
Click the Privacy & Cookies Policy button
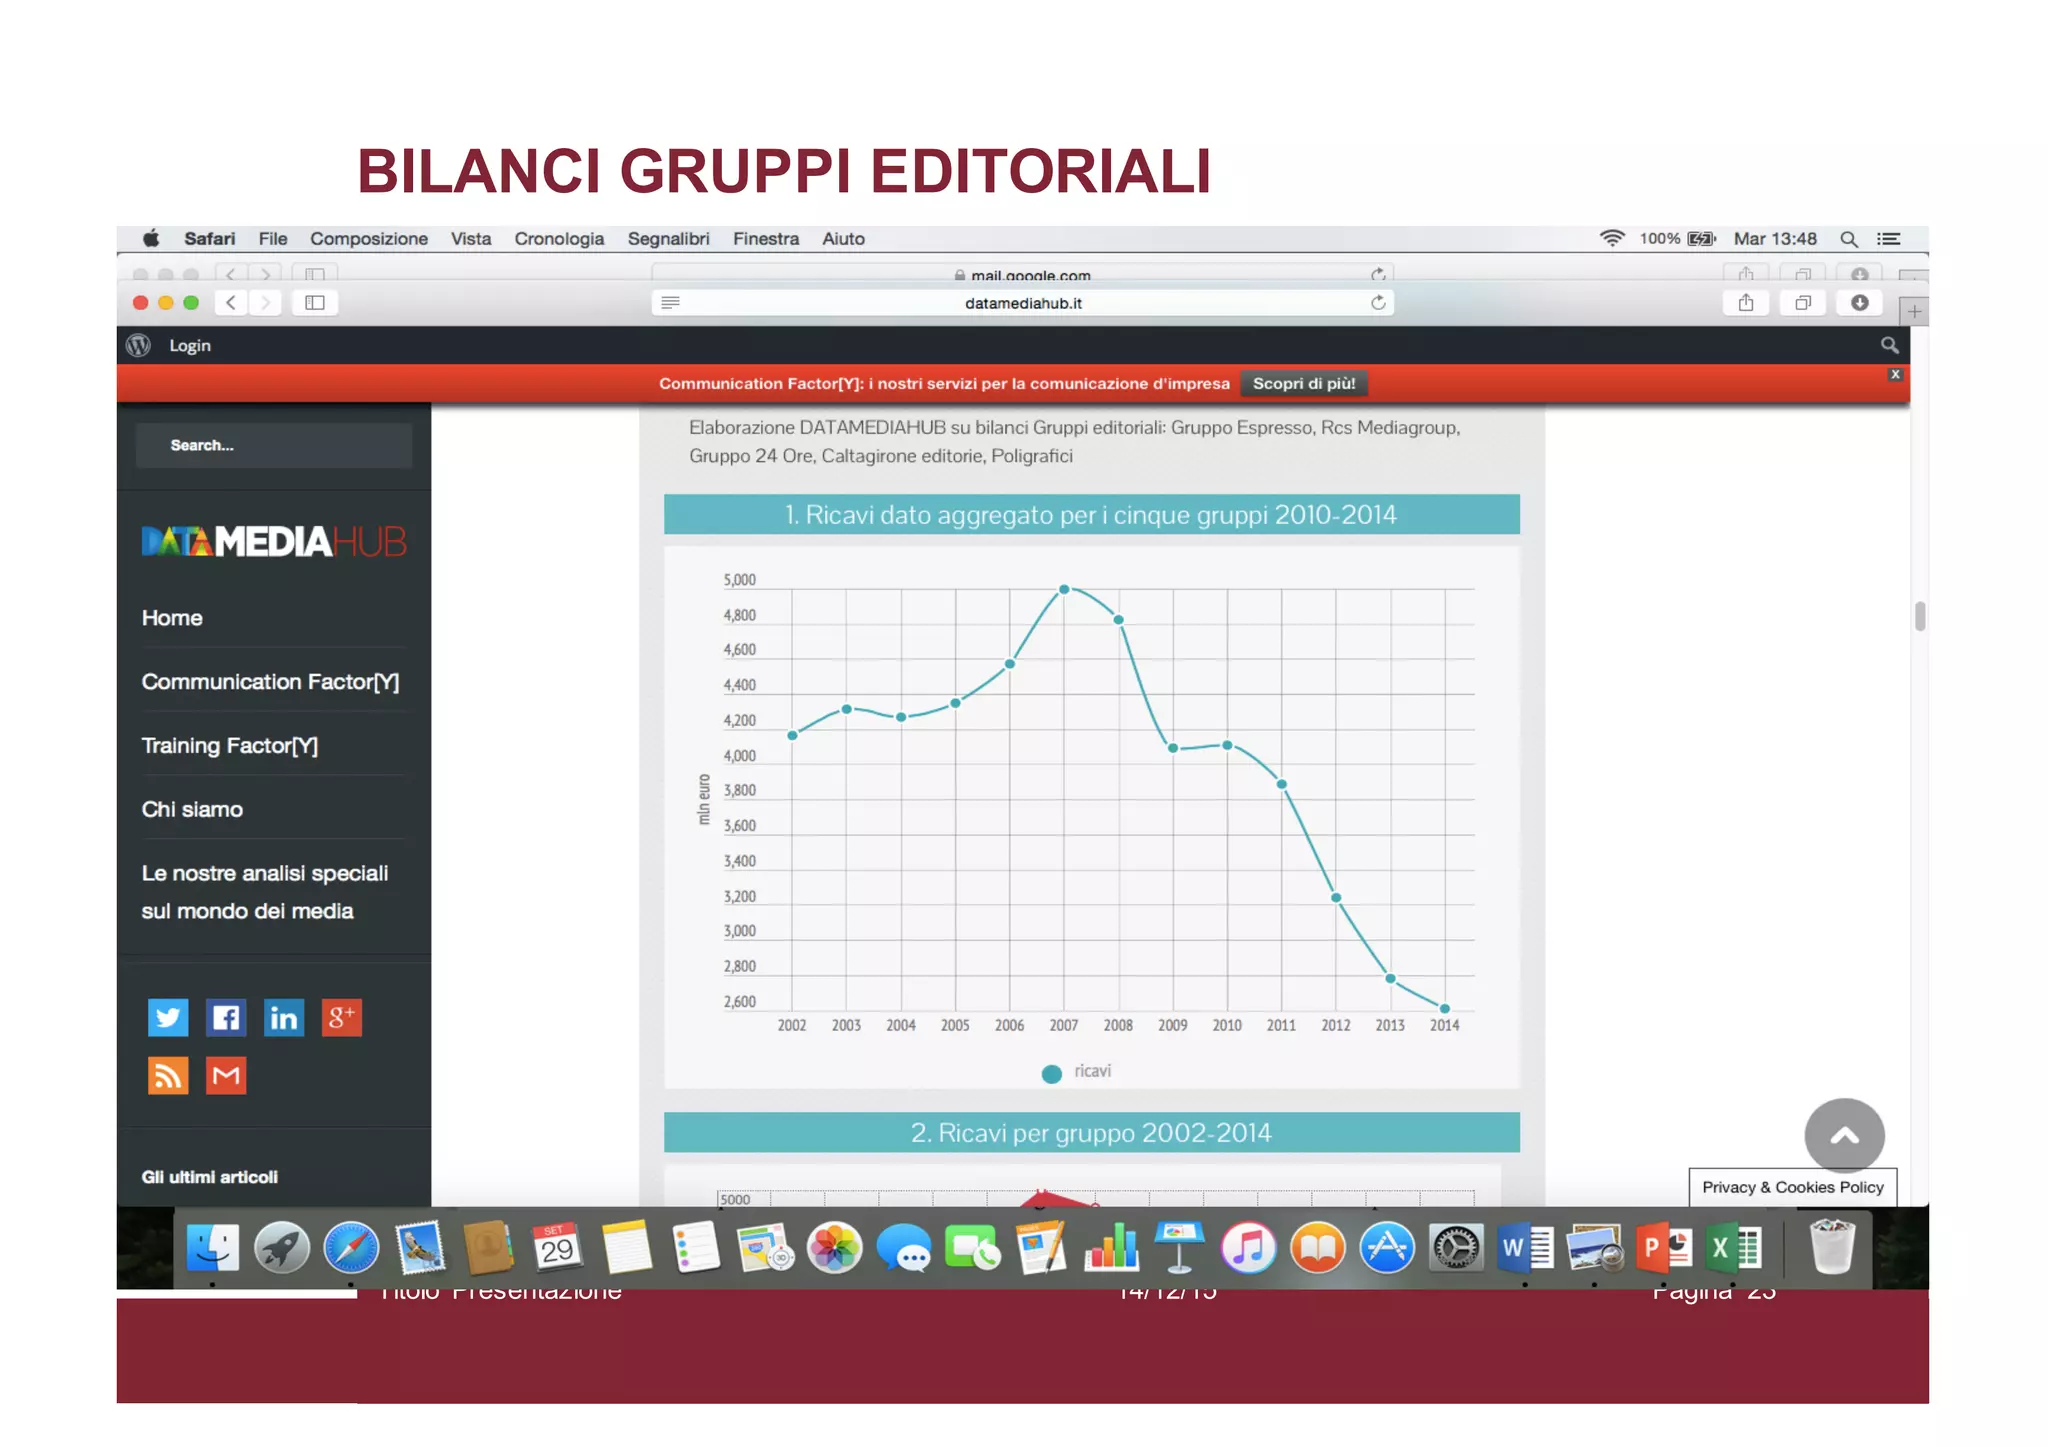(x=1793, y=1187)
